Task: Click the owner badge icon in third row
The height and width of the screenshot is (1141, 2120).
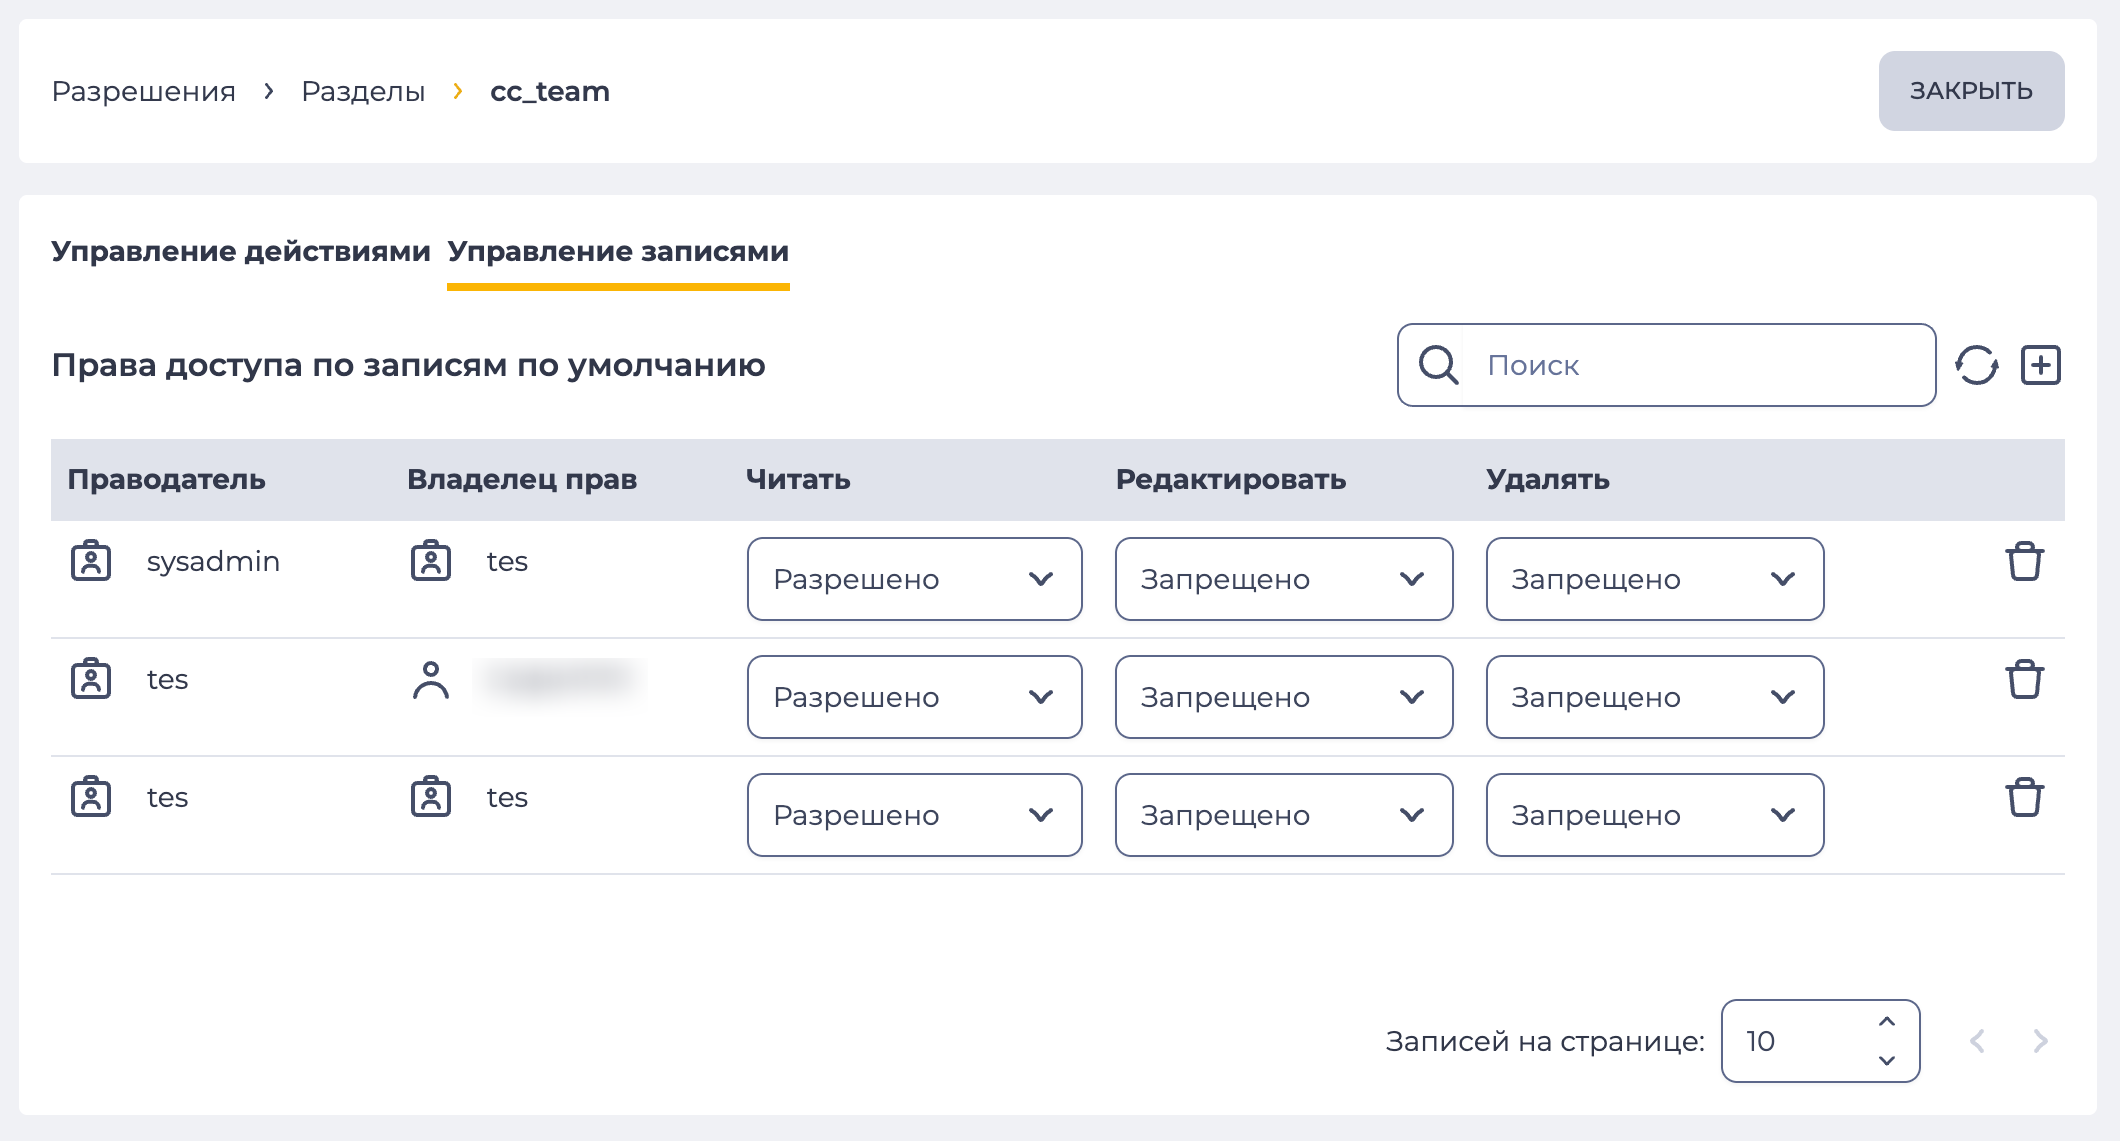Action: (431, 797)
